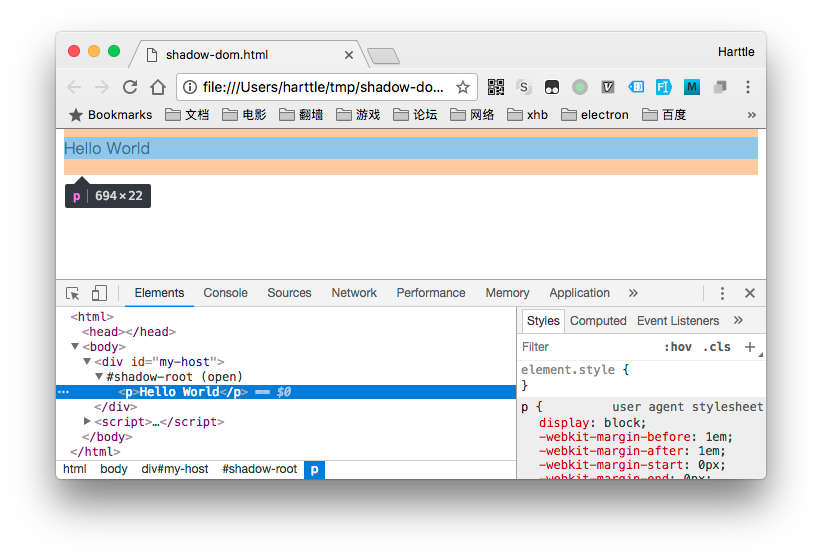Click the QR code extension icon
This screenshot has width=822, height=559.
coord(496,87)
